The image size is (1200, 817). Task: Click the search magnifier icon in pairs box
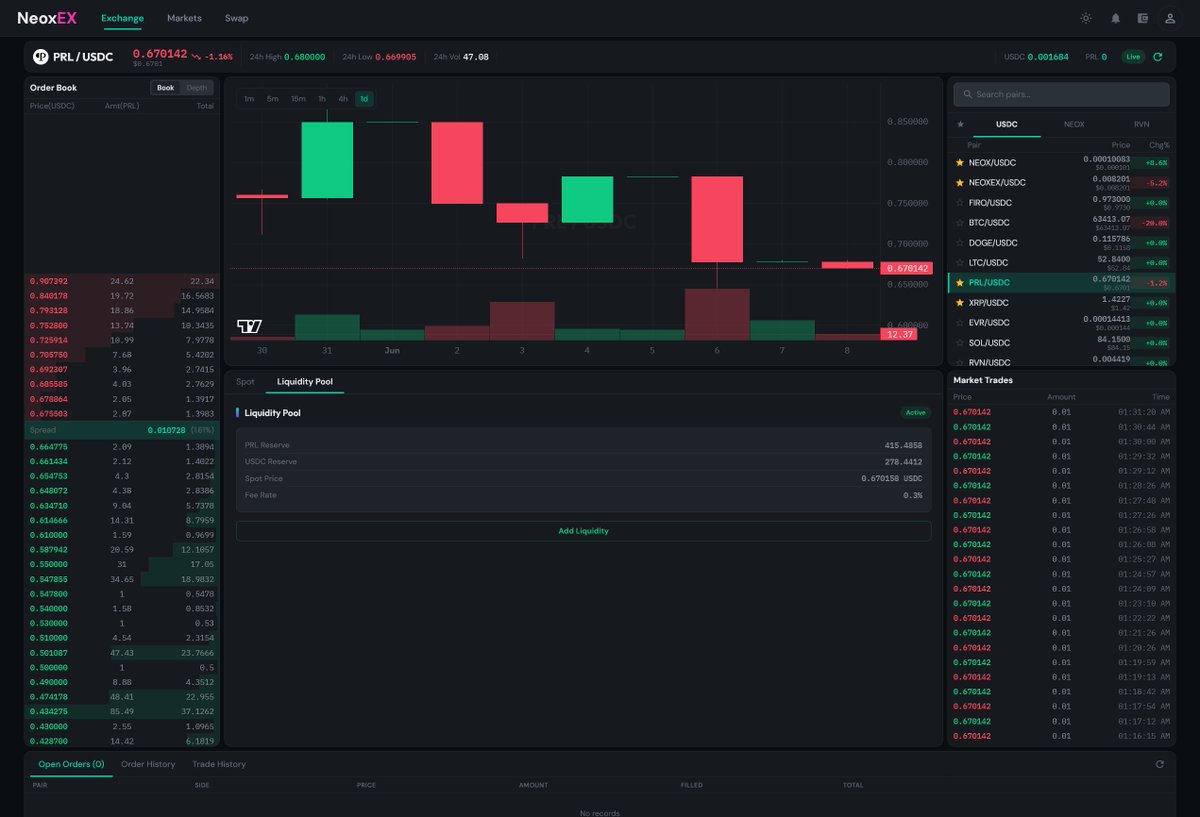click(967, 95)
